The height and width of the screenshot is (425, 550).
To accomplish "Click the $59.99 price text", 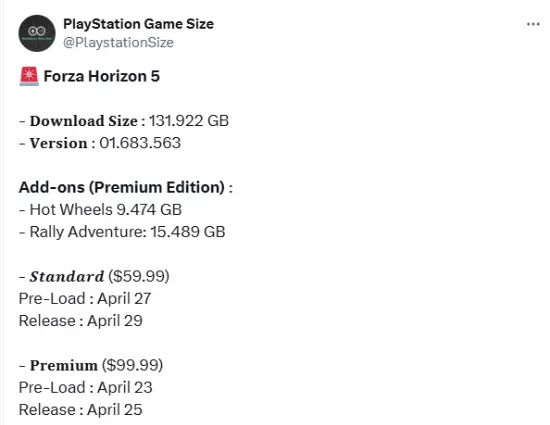I will click(139, 276).
